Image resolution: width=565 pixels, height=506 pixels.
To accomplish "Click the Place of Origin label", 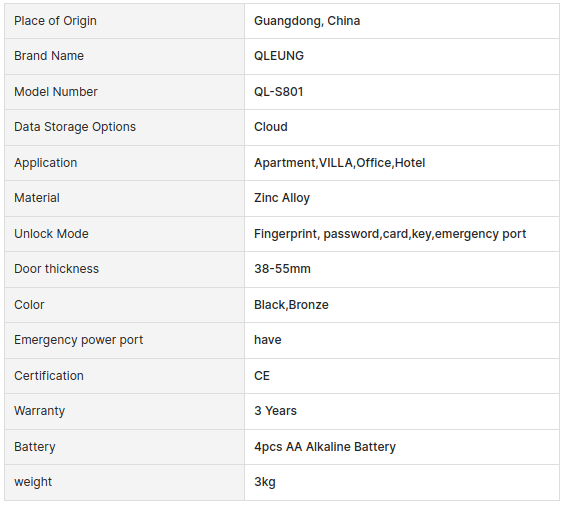I will (55, 21).
